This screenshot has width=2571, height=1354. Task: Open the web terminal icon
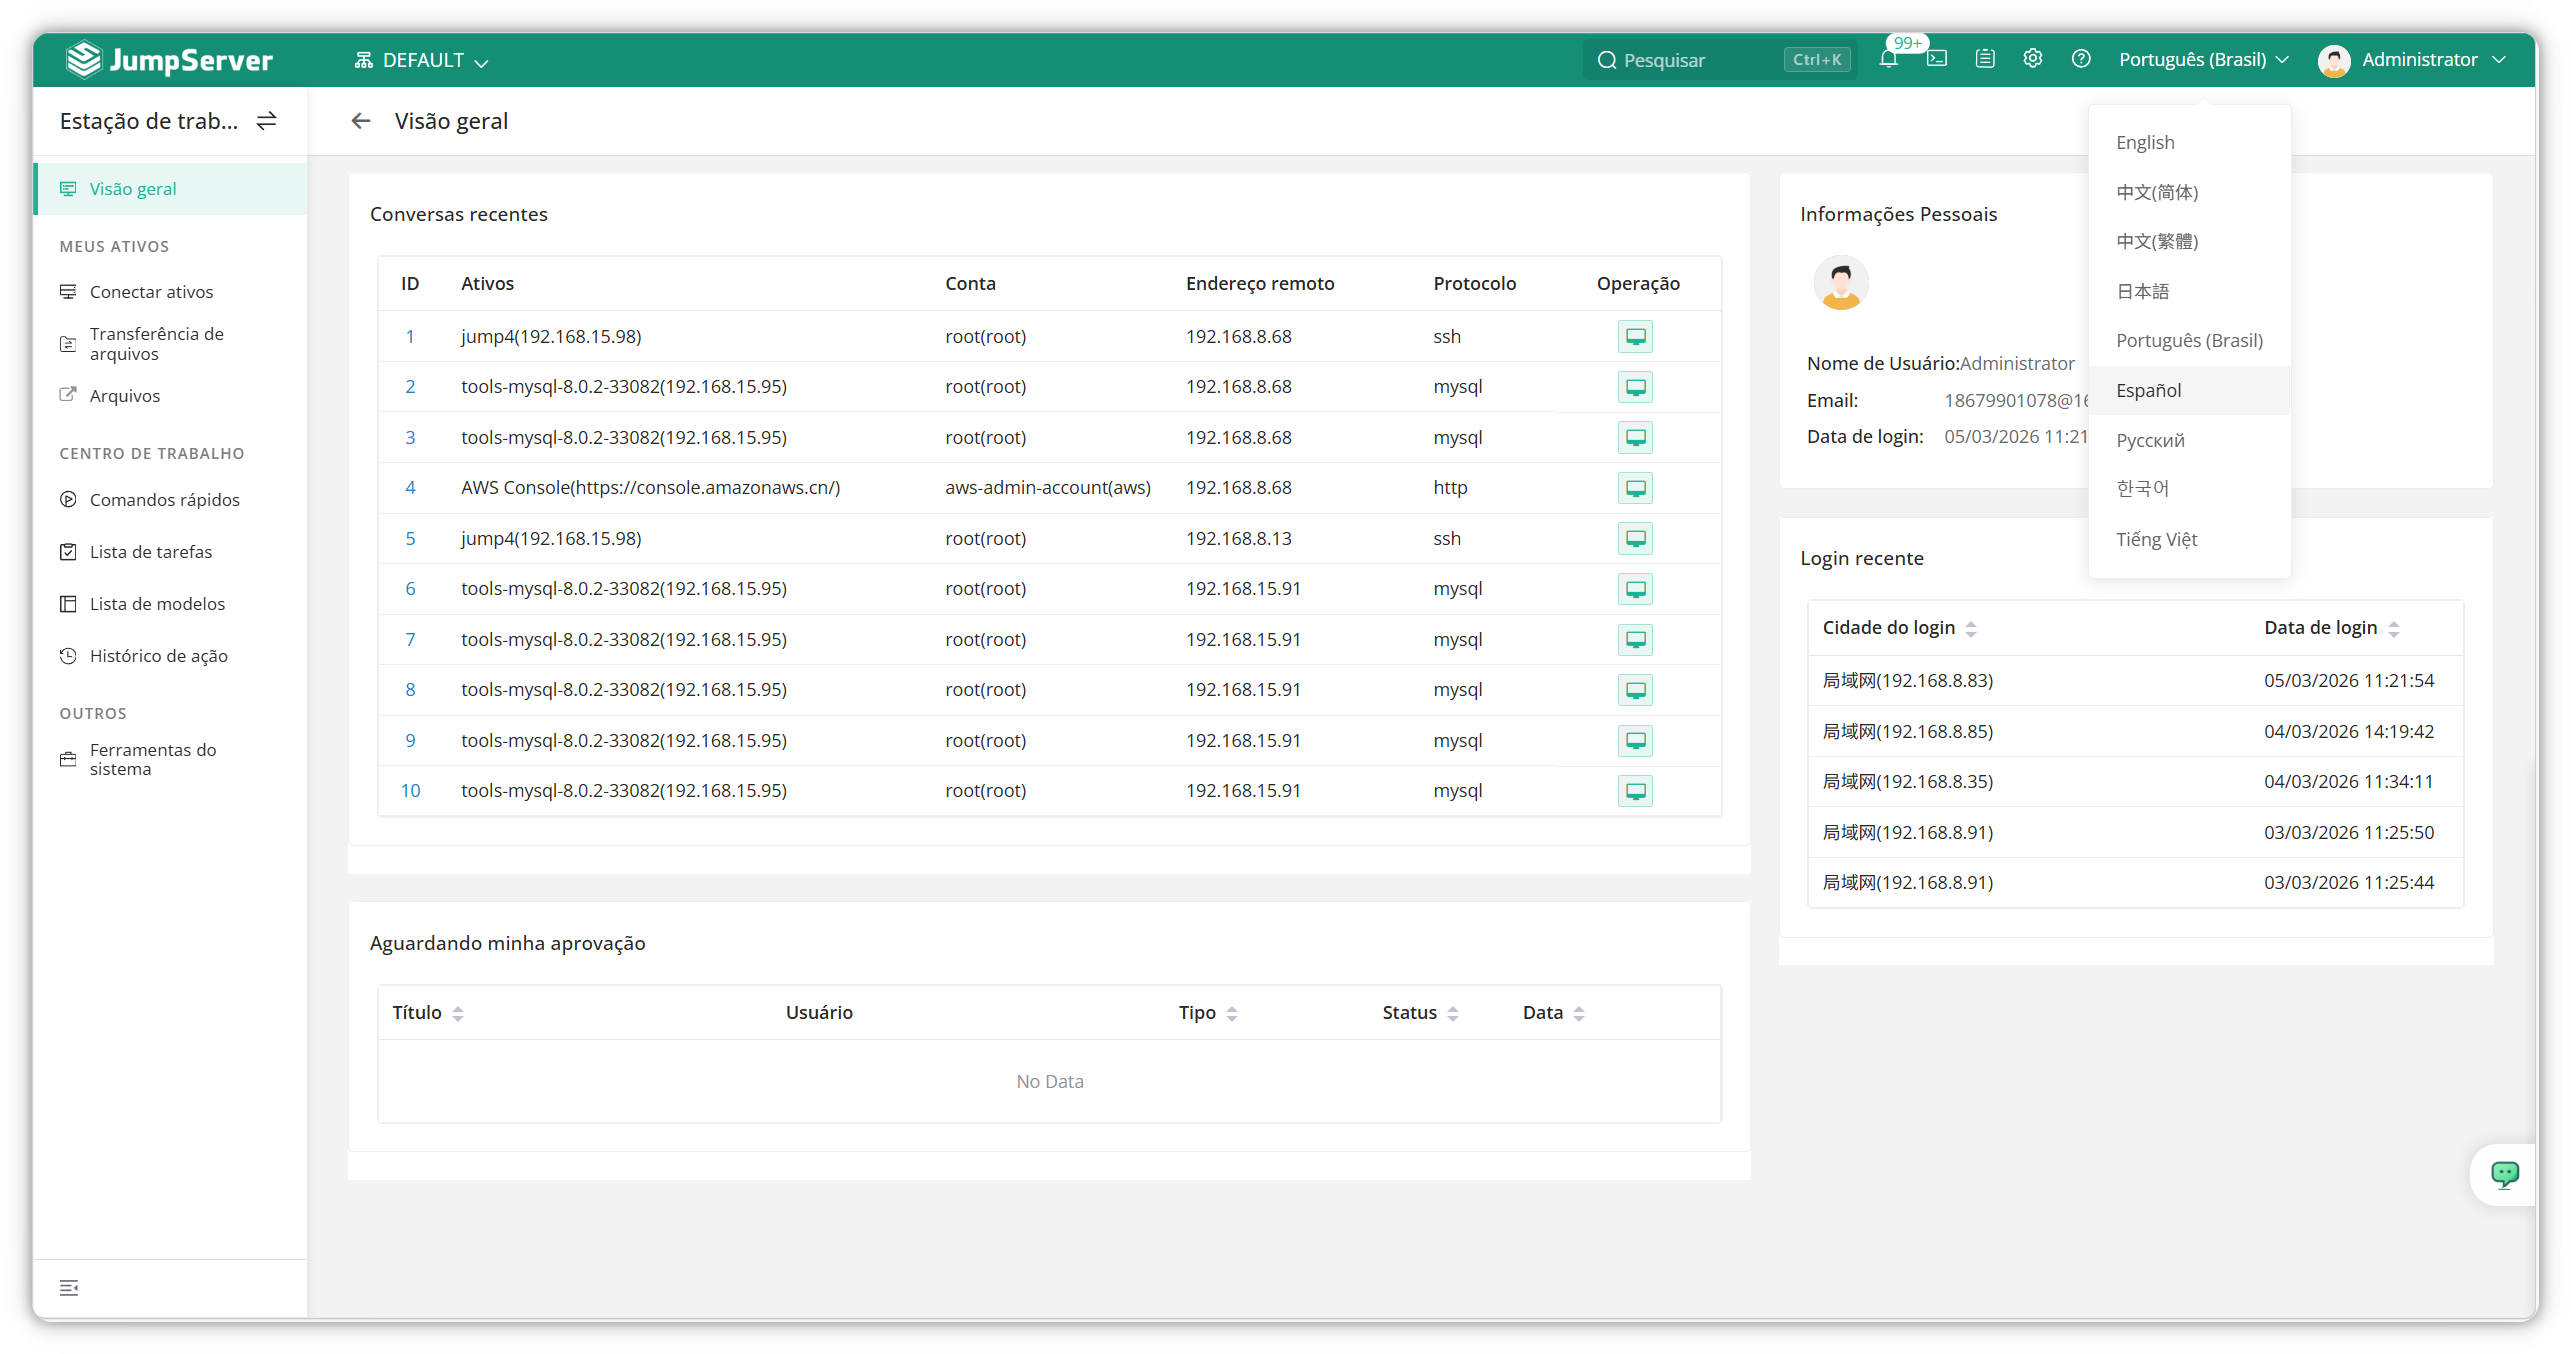coord(1937,59)
